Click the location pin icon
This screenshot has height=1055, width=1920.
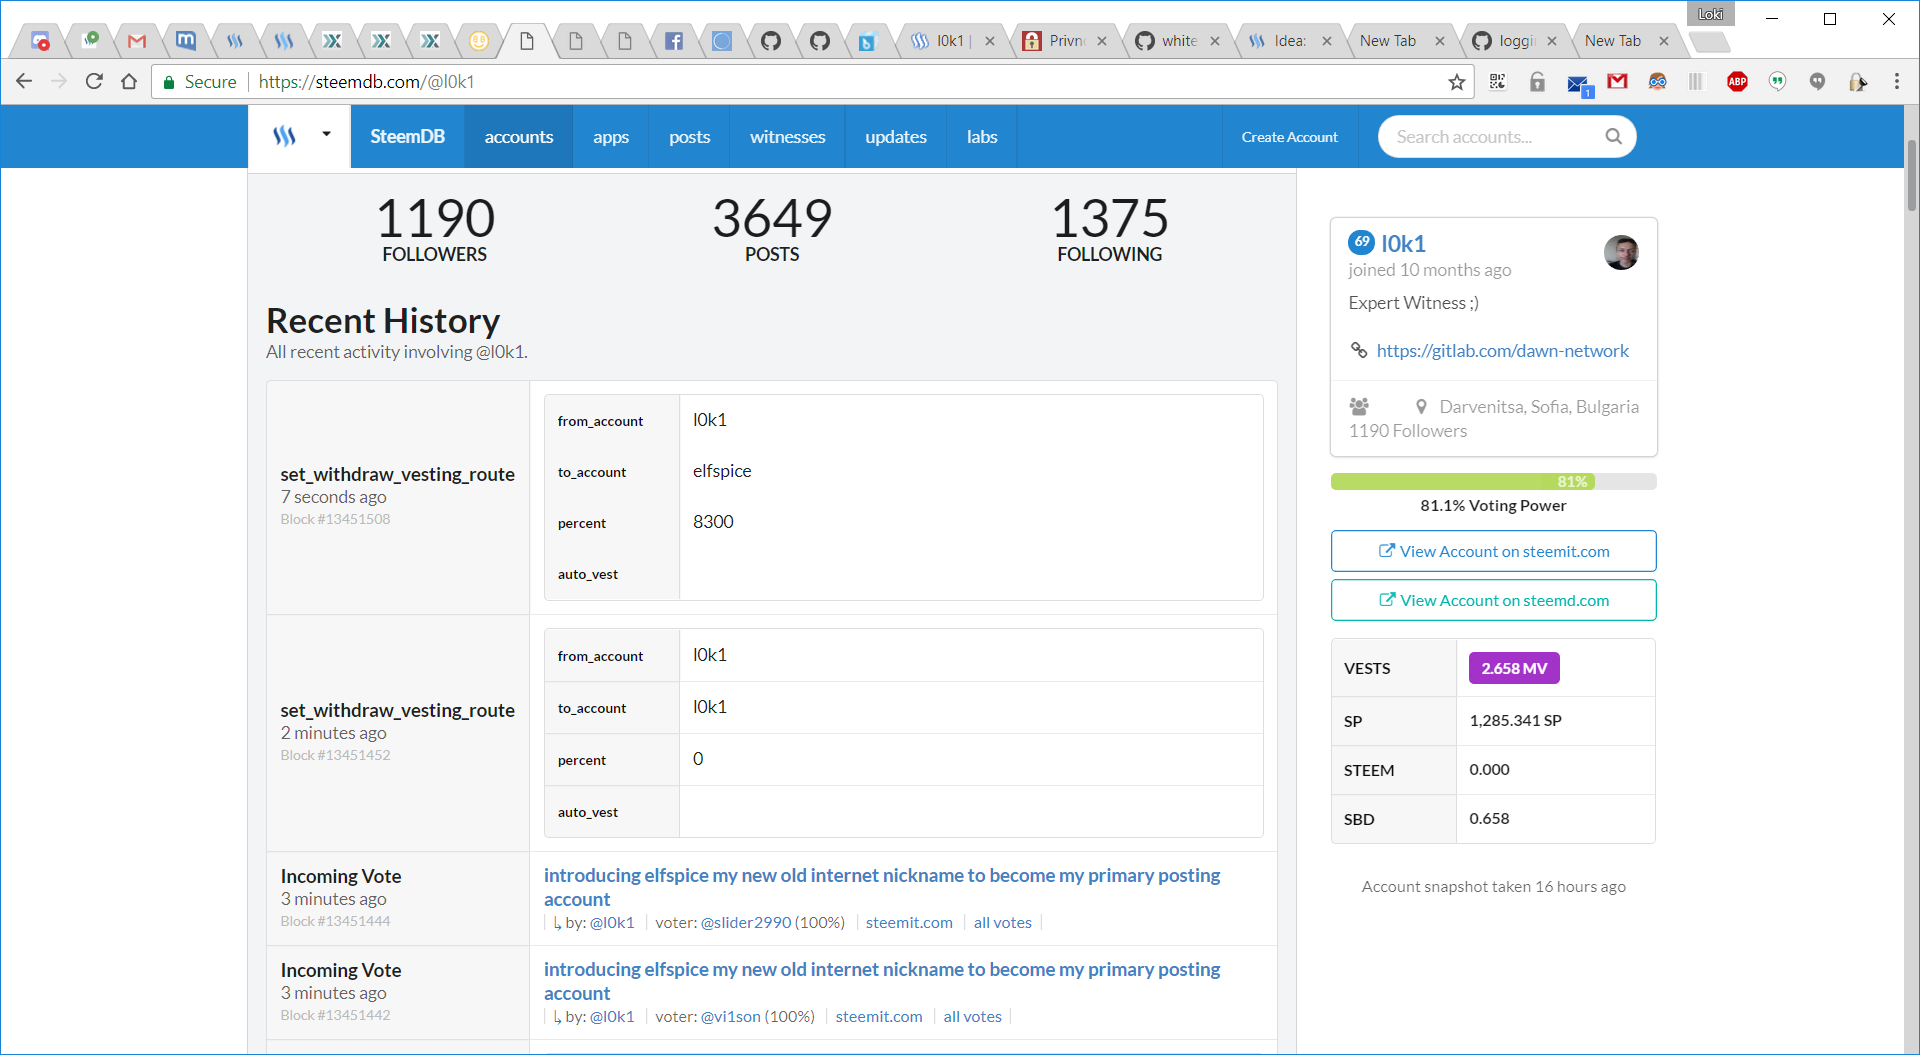(1421, 407)
